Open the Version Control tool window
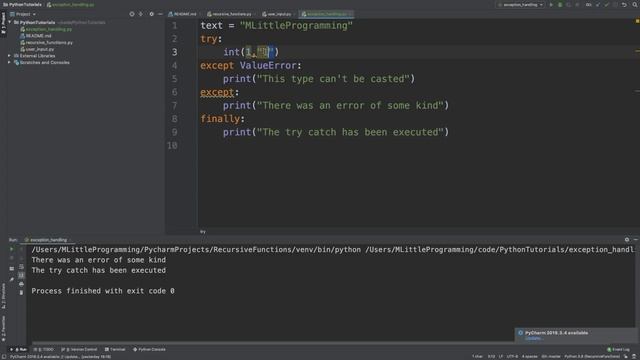The image size is (640, 360). click(79, 349)
